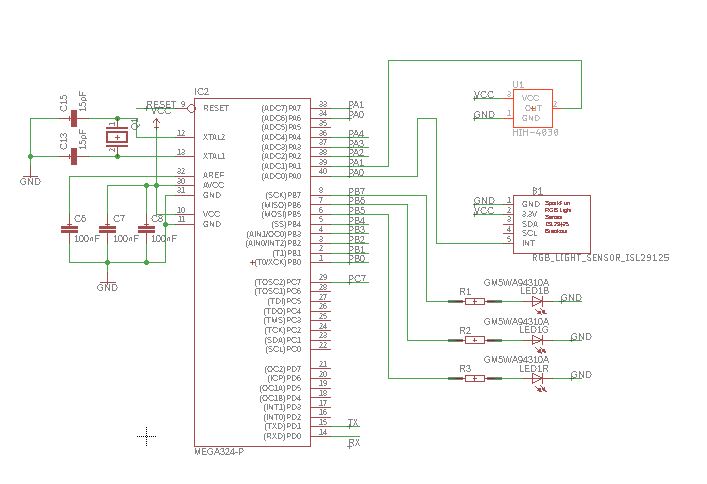Click the OUT pin label on U1
Screen dimensions: 707x484
[x=533, y=108]
